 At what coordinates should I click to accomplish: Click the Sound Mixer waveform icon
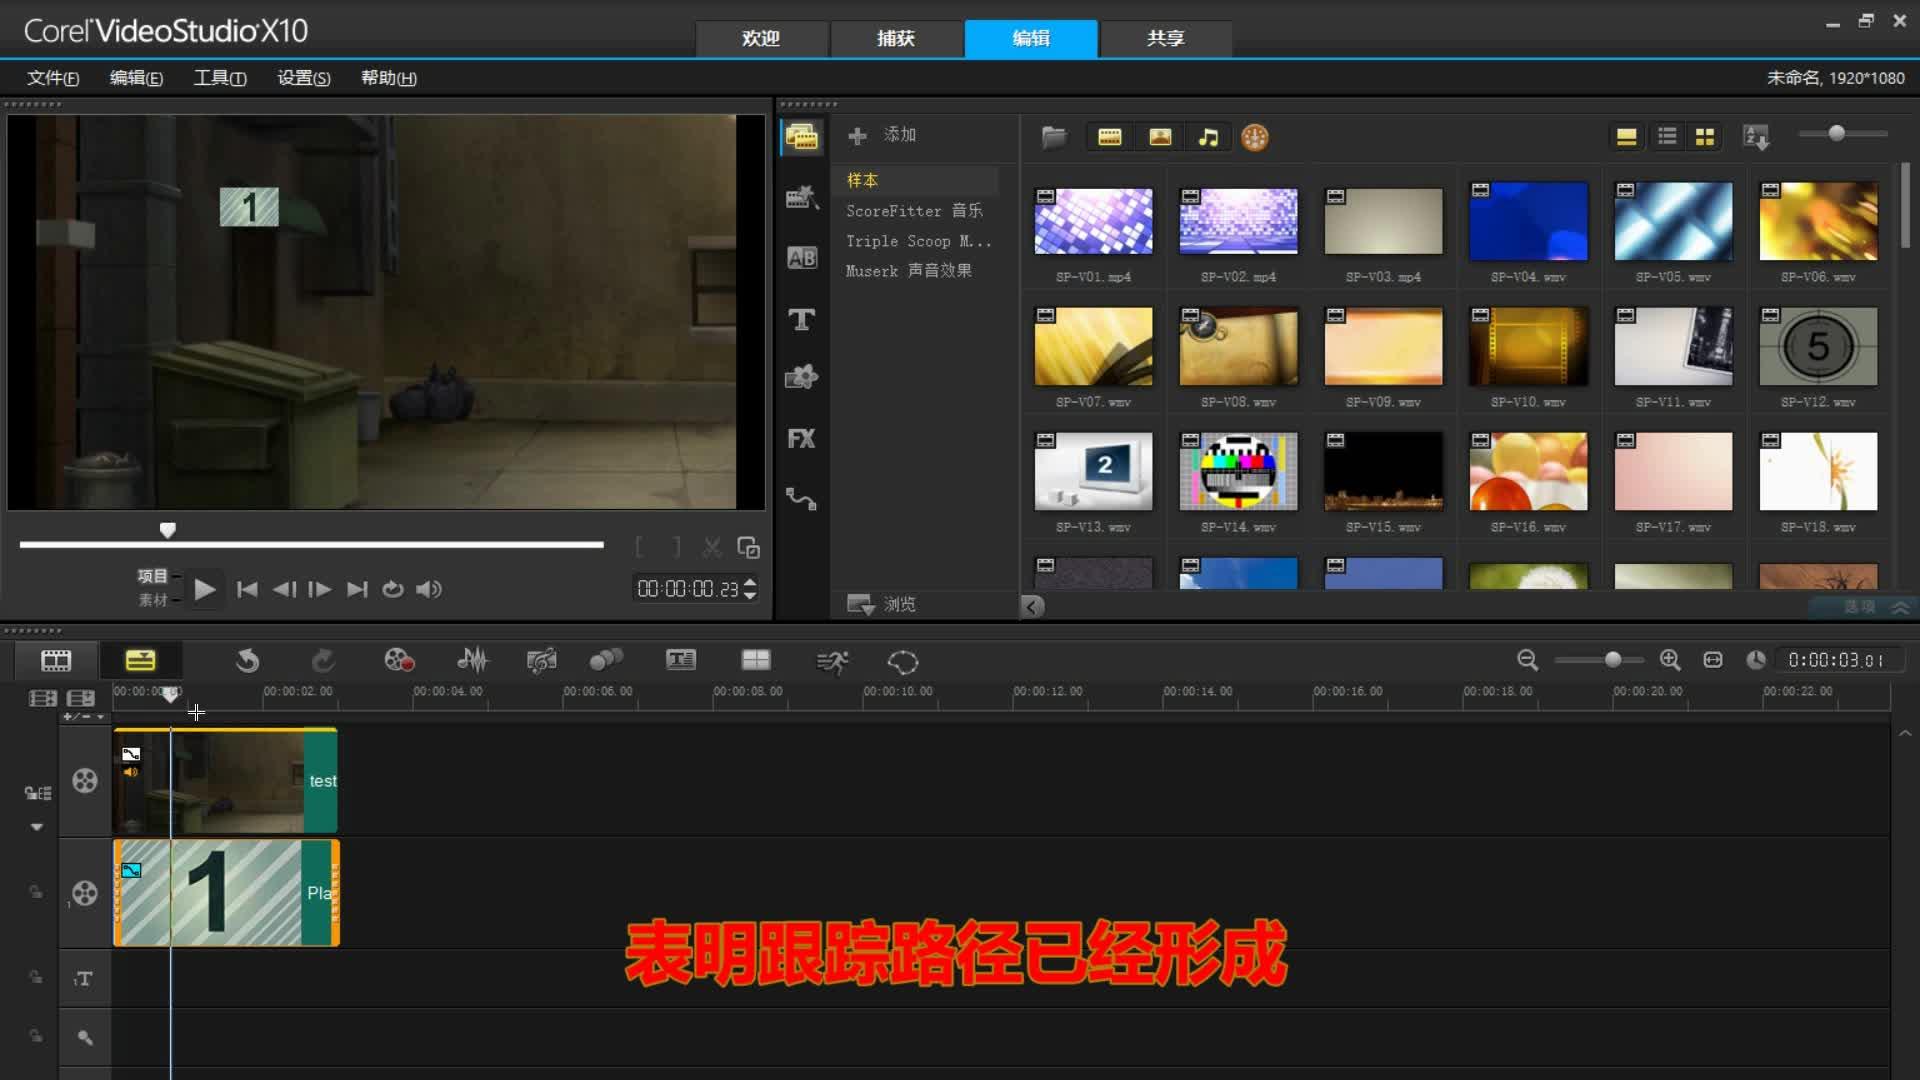coord(472,660)
